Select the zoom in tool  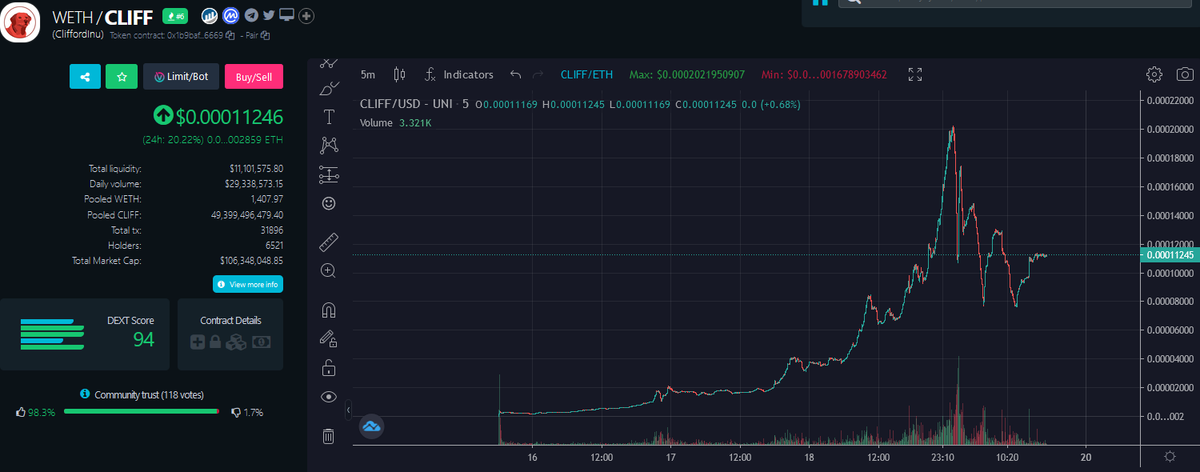click(328, 270)
